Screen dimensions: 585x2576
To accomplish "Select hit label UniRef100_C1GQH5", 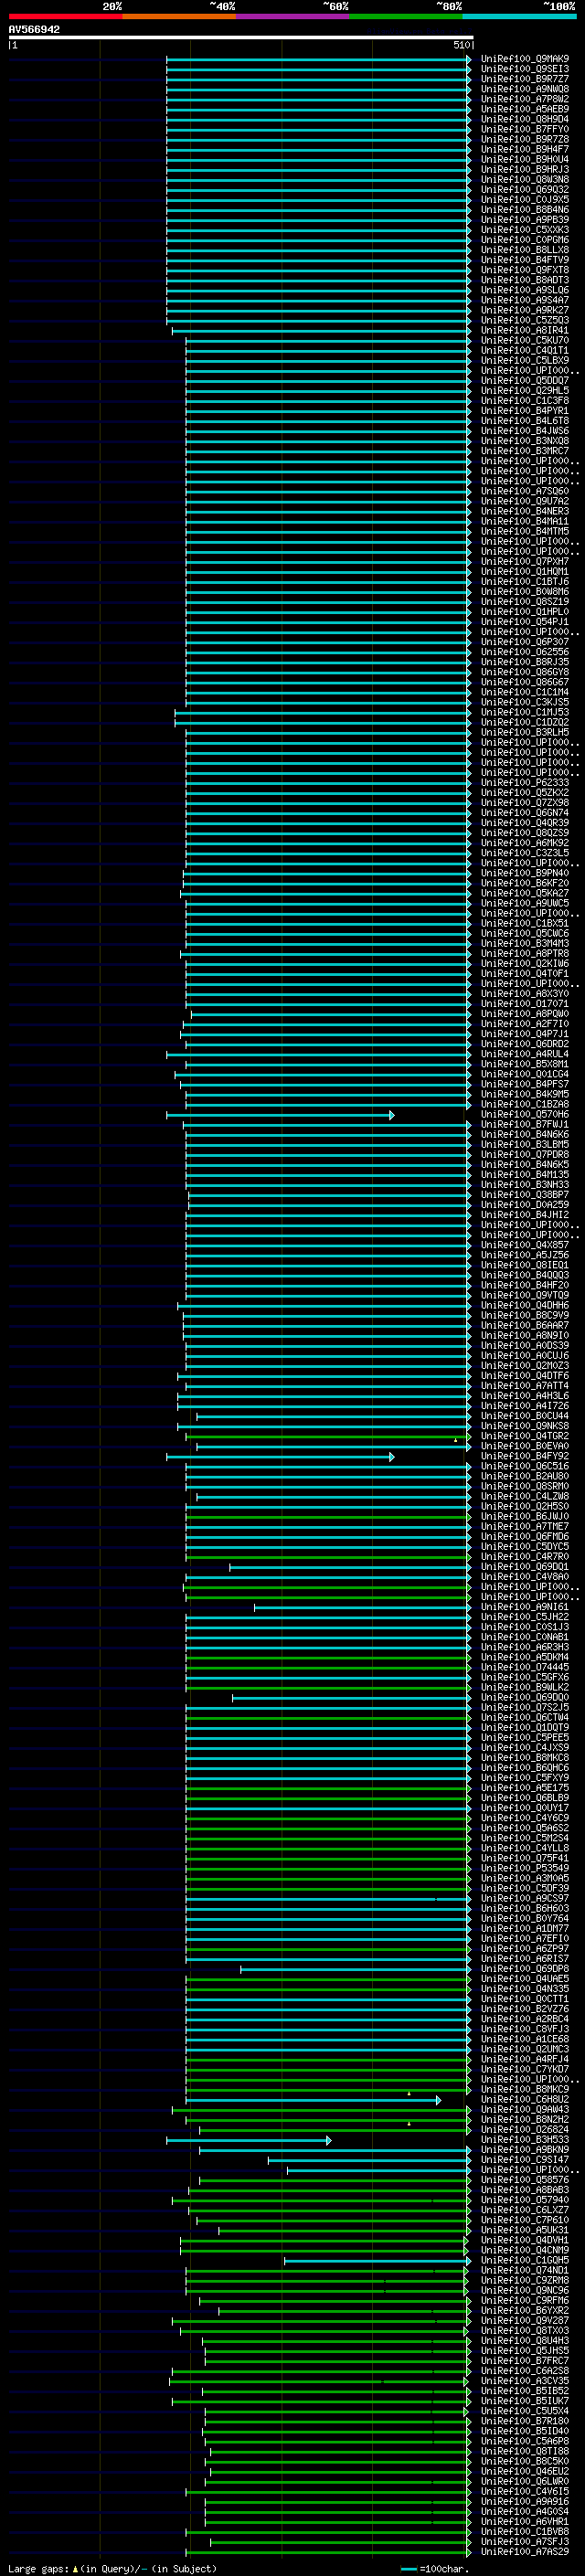I will (524, 2260).
